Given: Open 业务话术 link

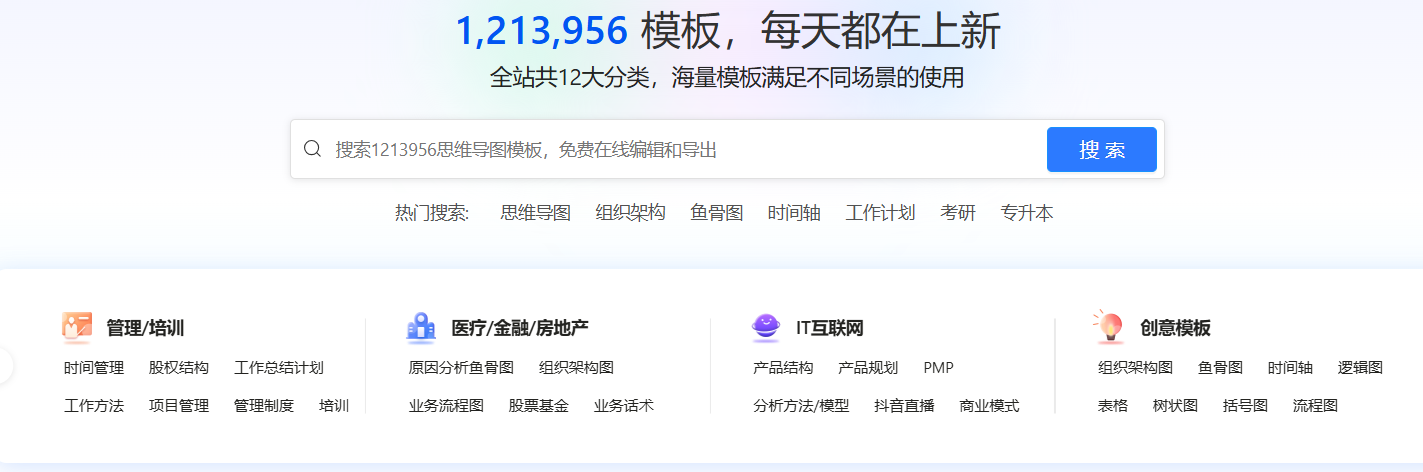Looking at the screenshot, I should click(623, 406).
